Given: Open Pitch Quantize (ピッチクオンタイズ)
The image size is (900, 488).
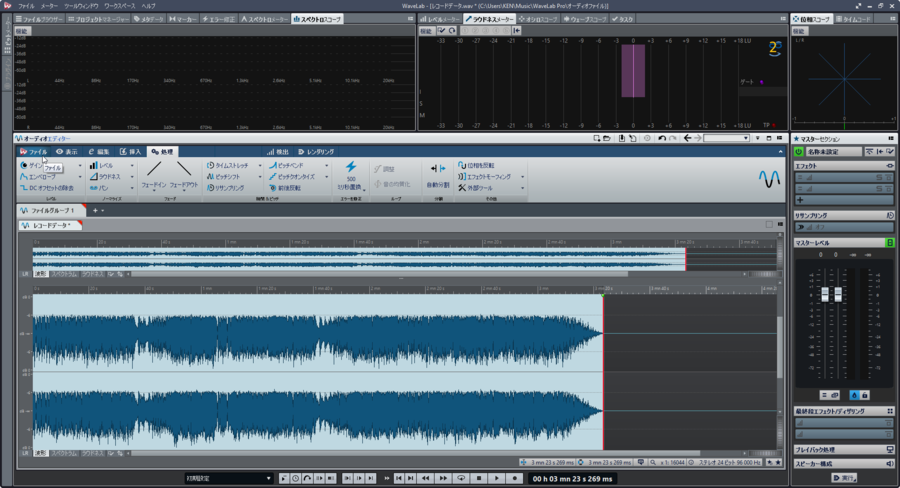Looking at the screenshot, I should click(x=292, y=177).
